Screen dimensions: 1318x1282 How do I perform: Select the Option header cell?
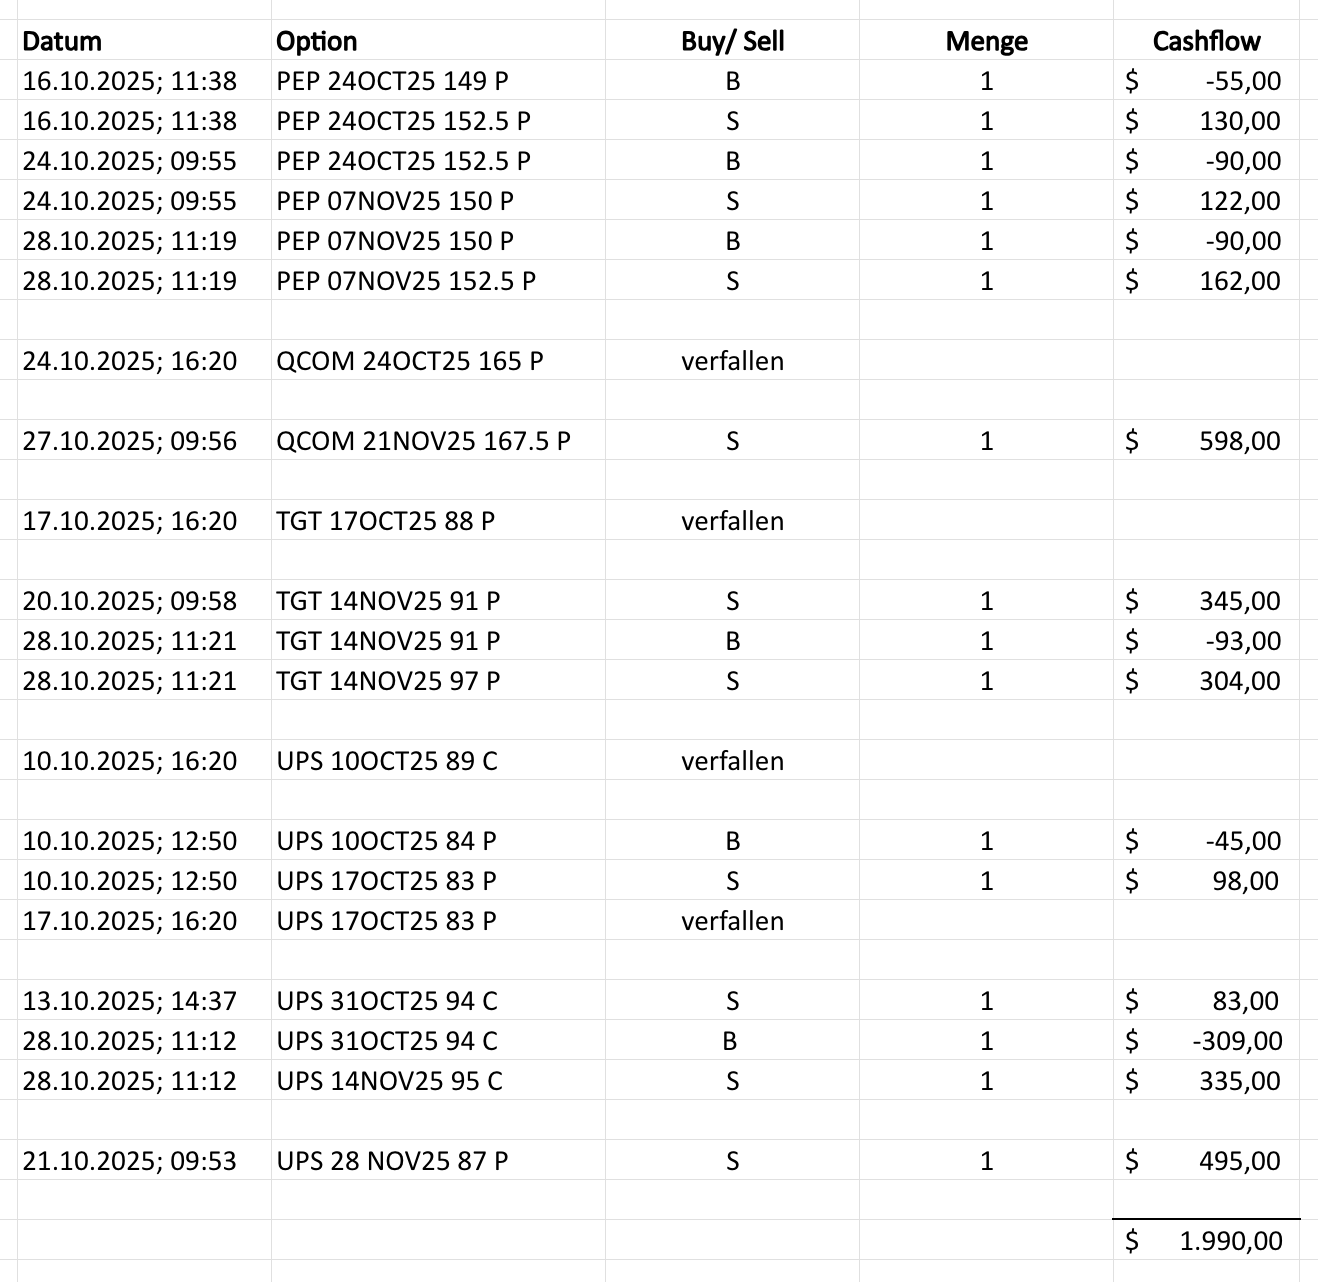(x=316, y=41)
